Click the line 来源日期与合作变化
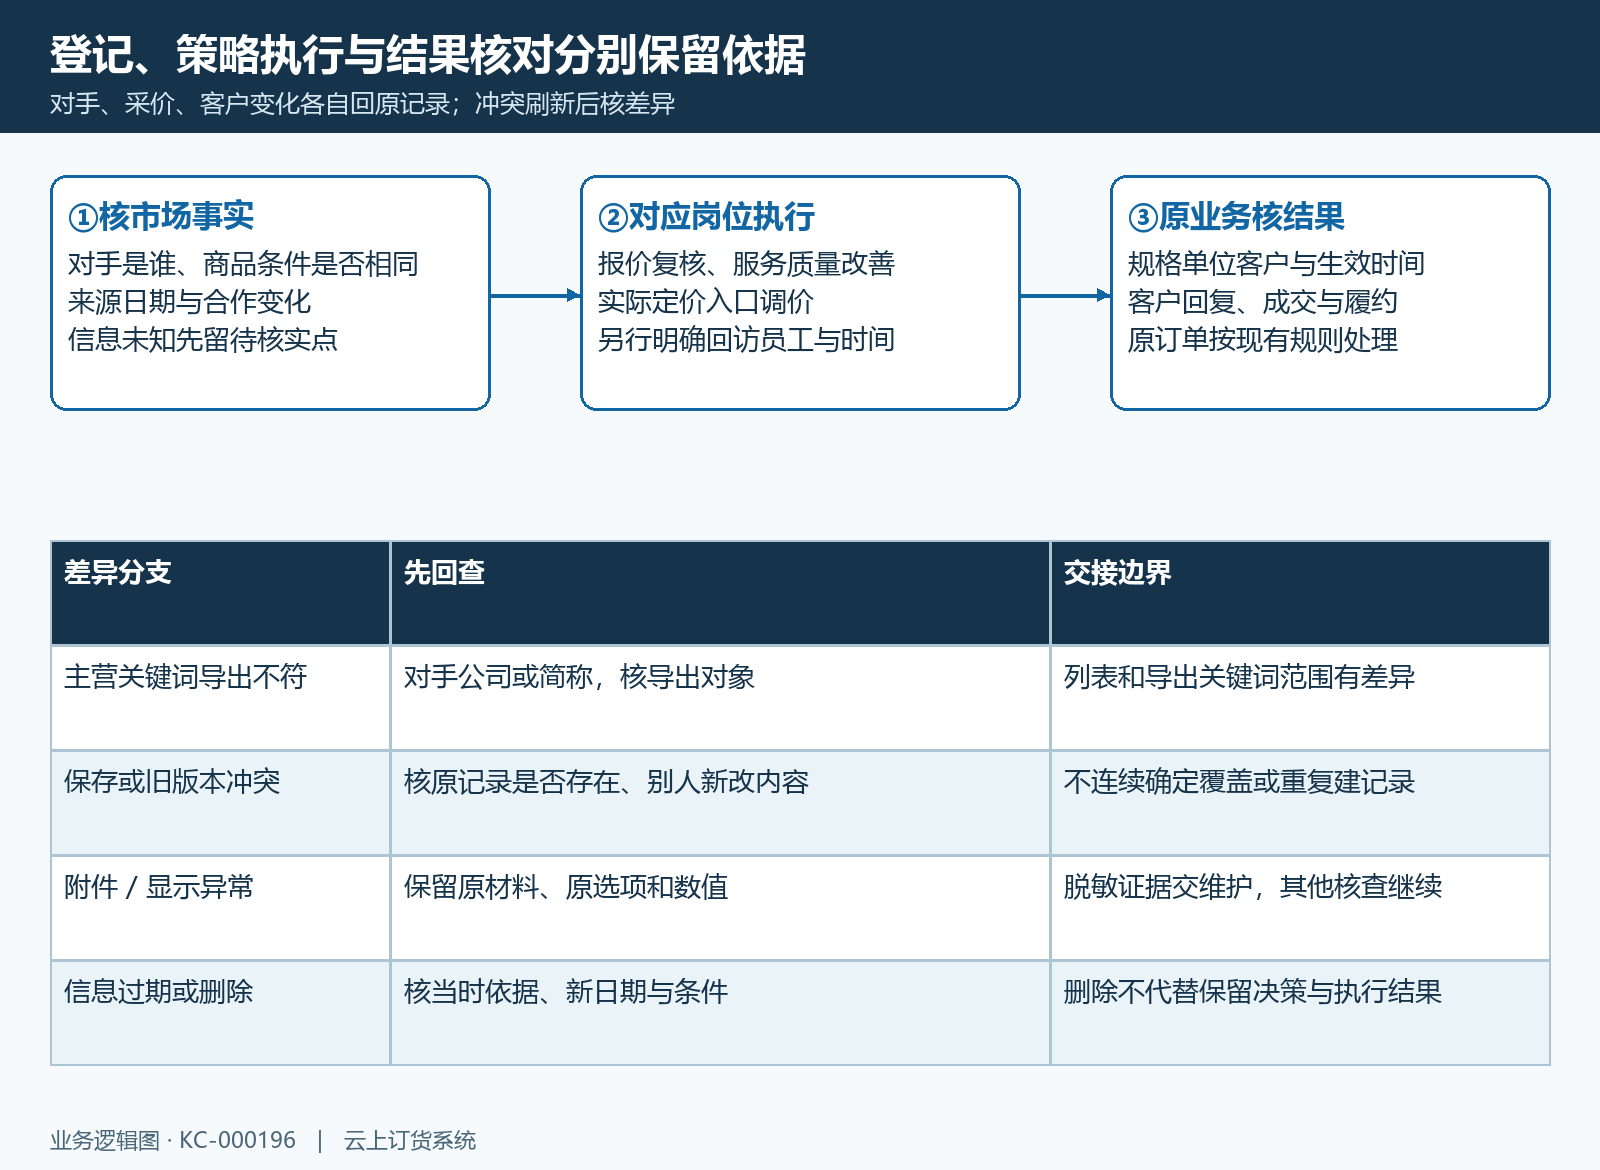Viewport: 1600px width, 1170px height. [x=189, y=302]
